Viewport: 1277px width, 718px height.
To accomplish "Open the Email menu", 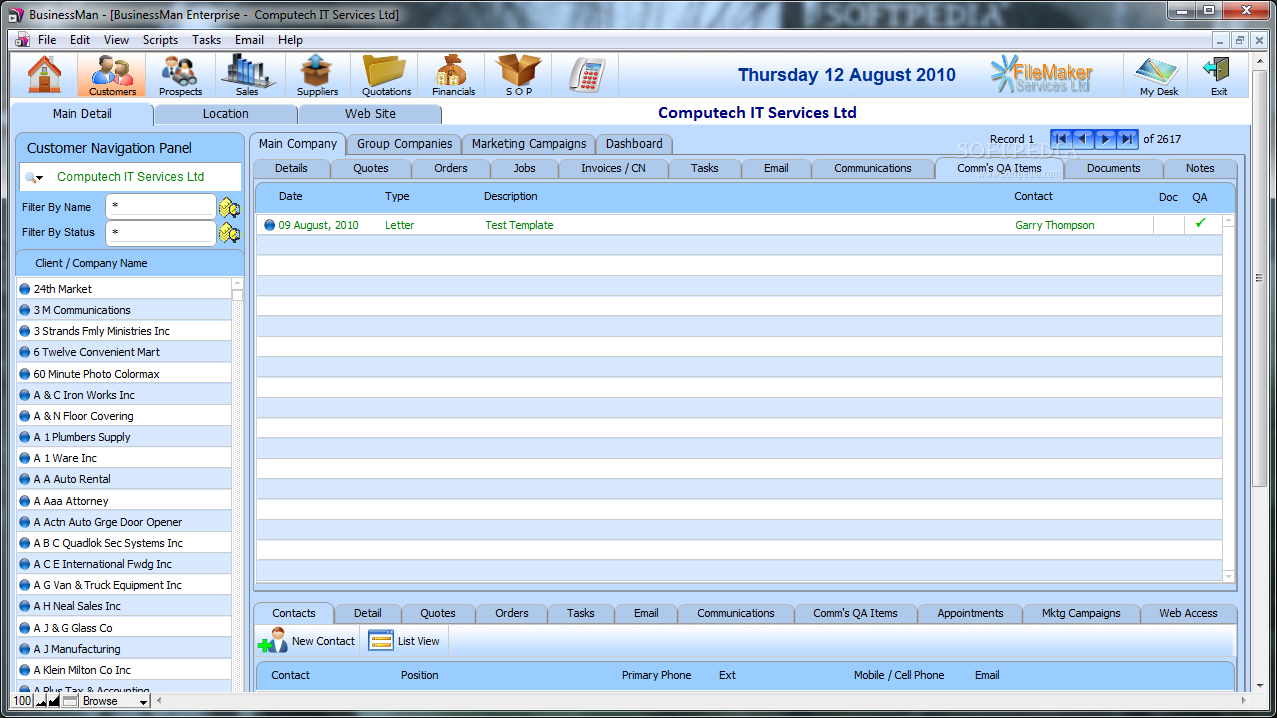I will coord(249,40).
